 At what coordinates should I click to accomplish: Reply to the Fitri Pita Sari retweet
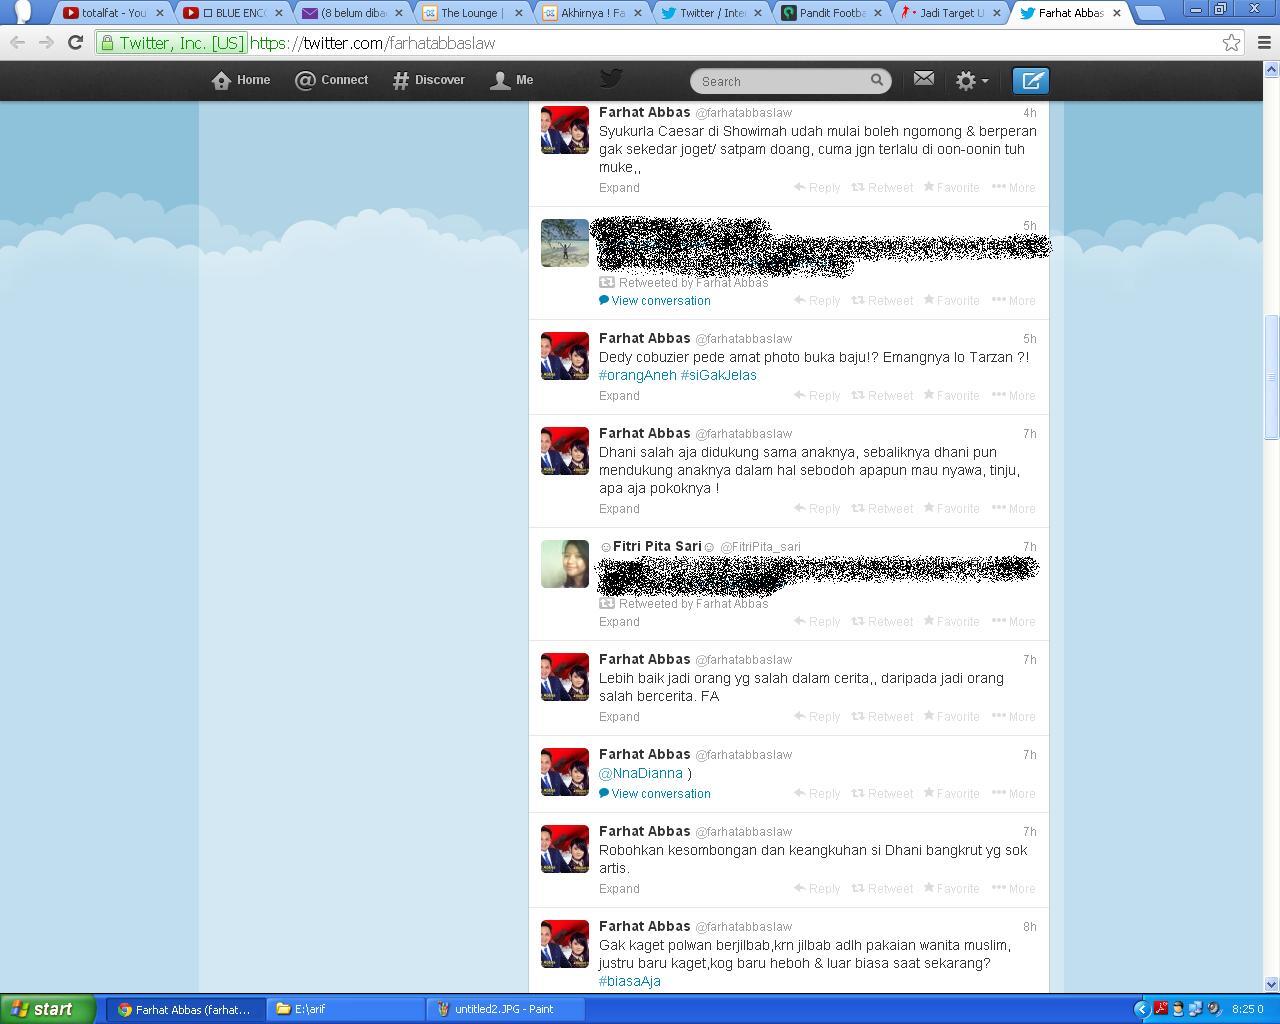817,622
